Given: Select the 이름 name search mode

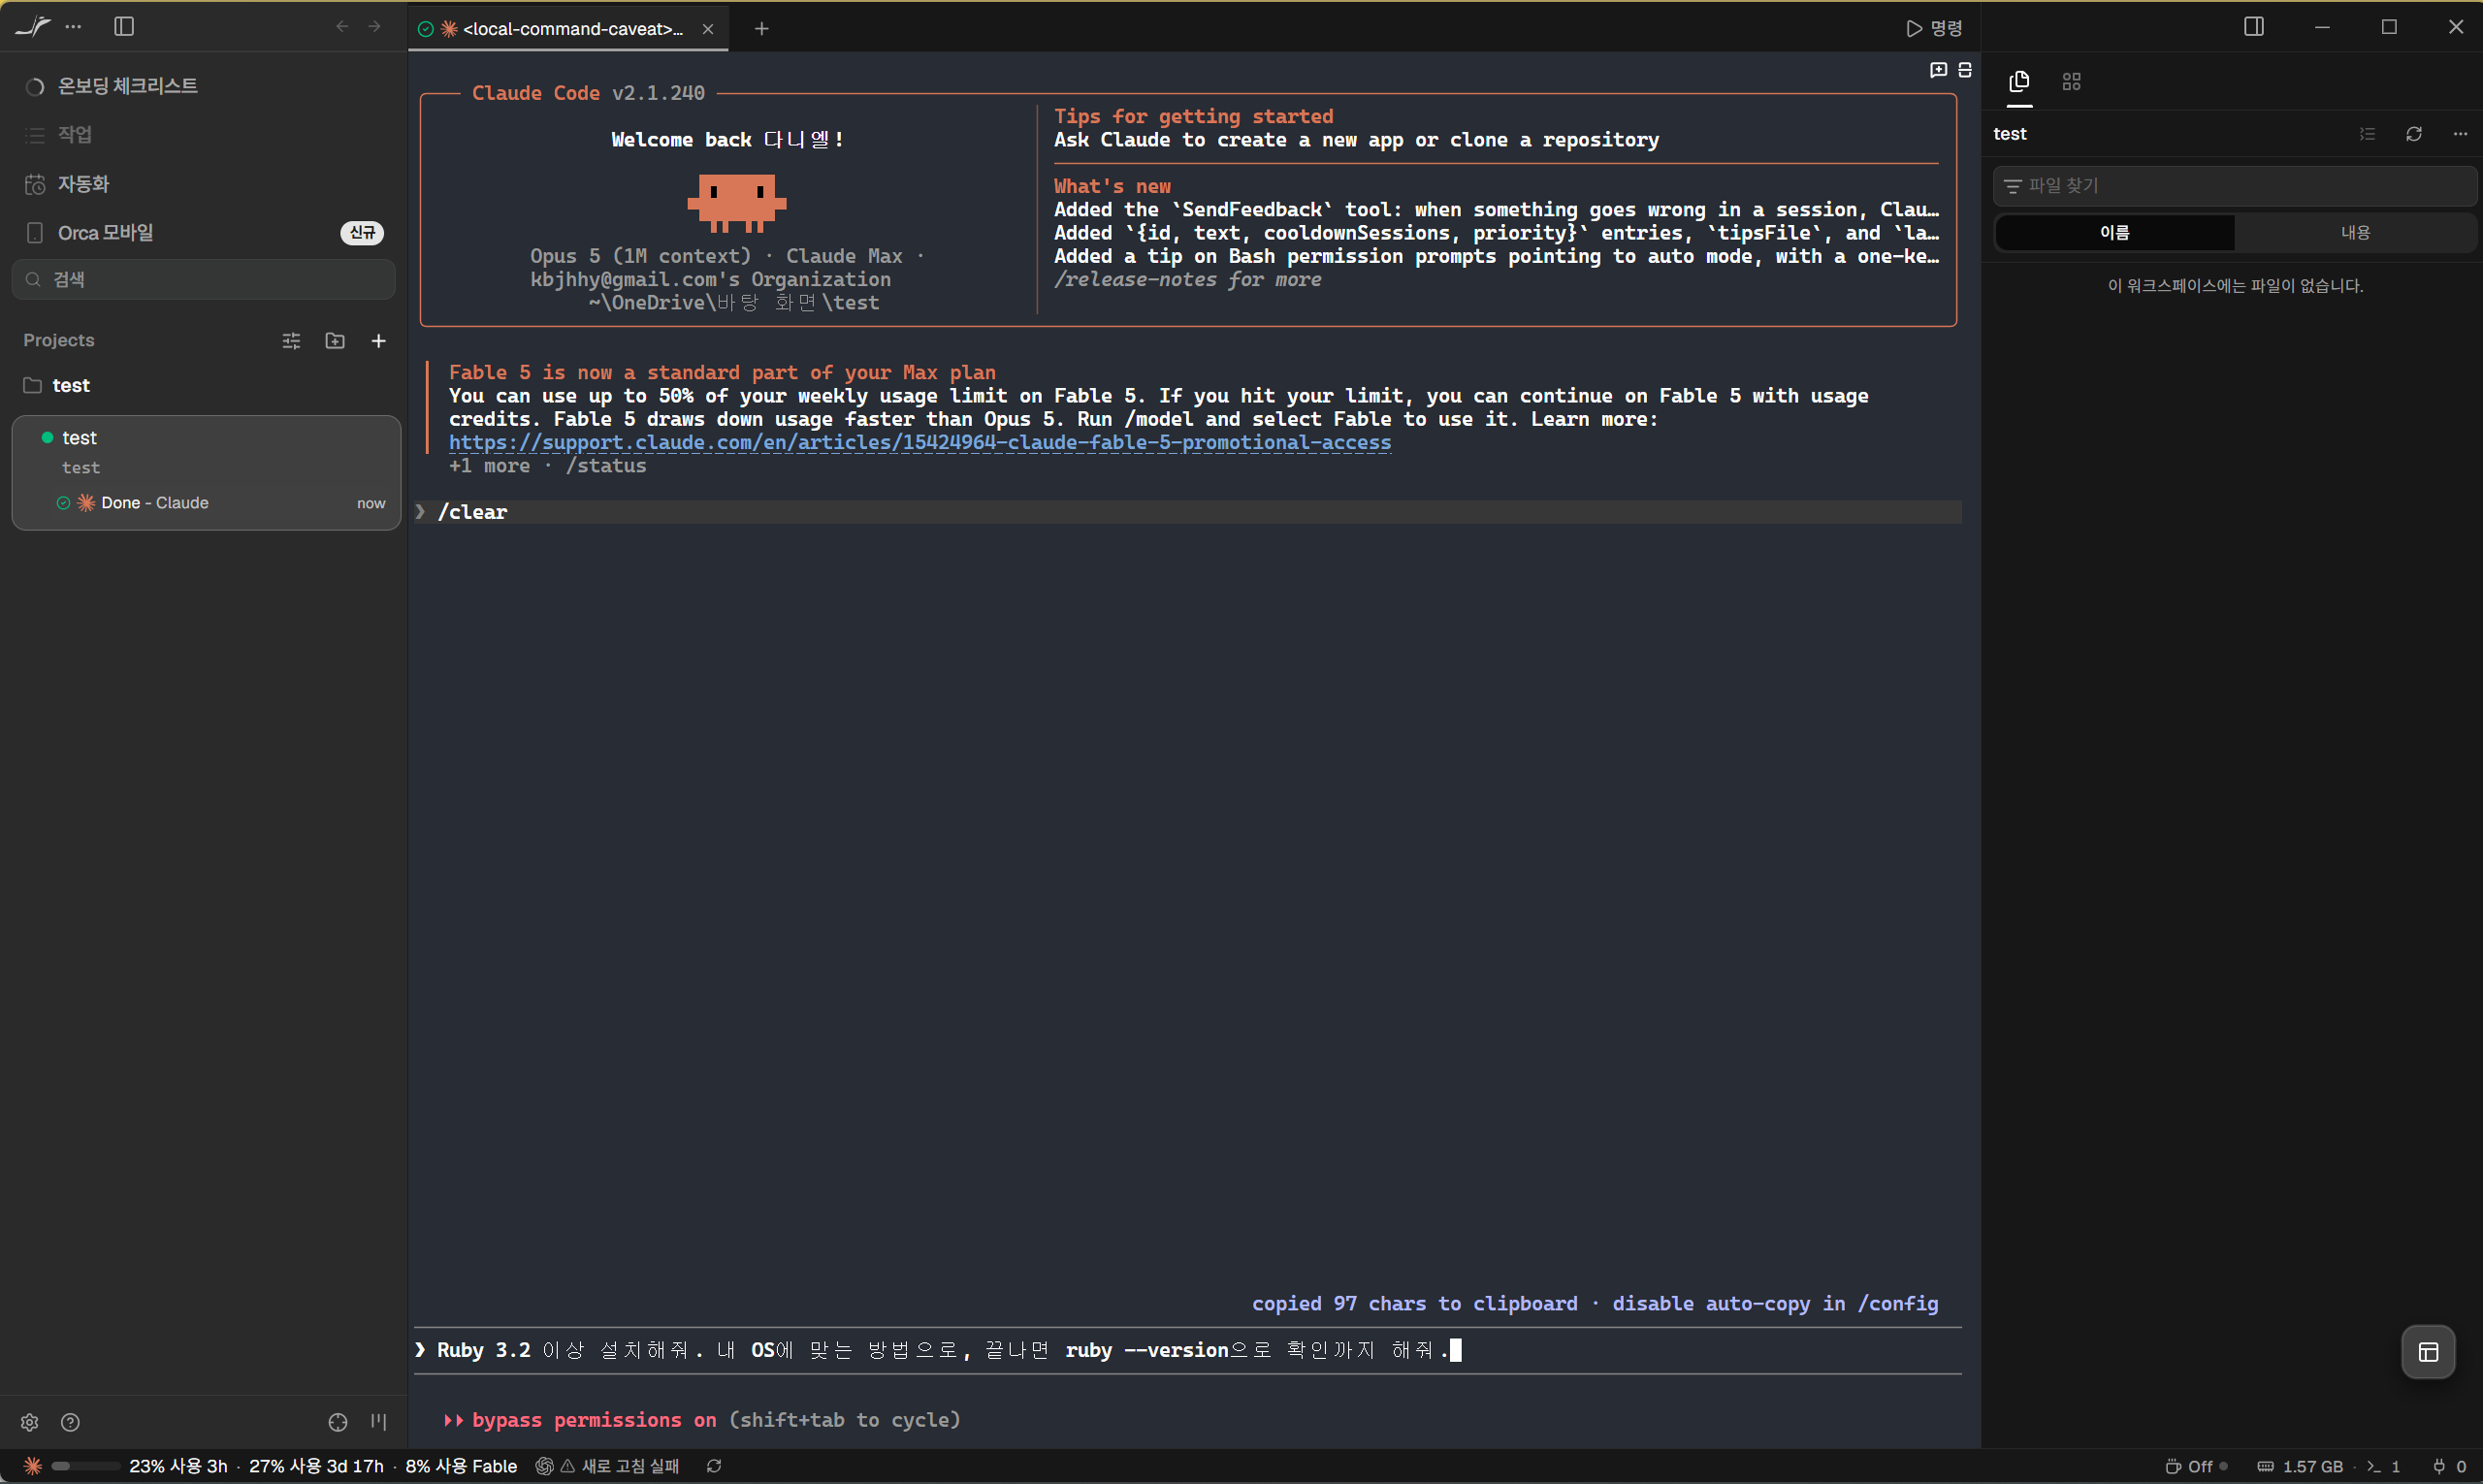Looking at the screenshot, I should click(x=2114, y=233).
